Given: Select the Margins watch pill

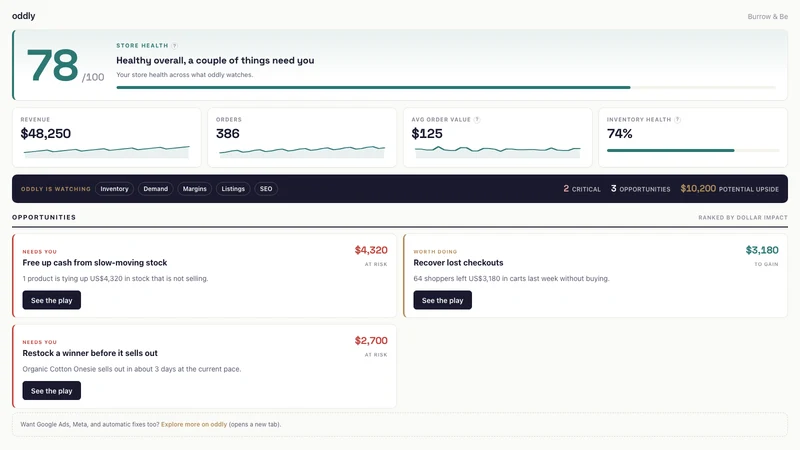Looking at the screenshot, I should [x=194, y=189].
